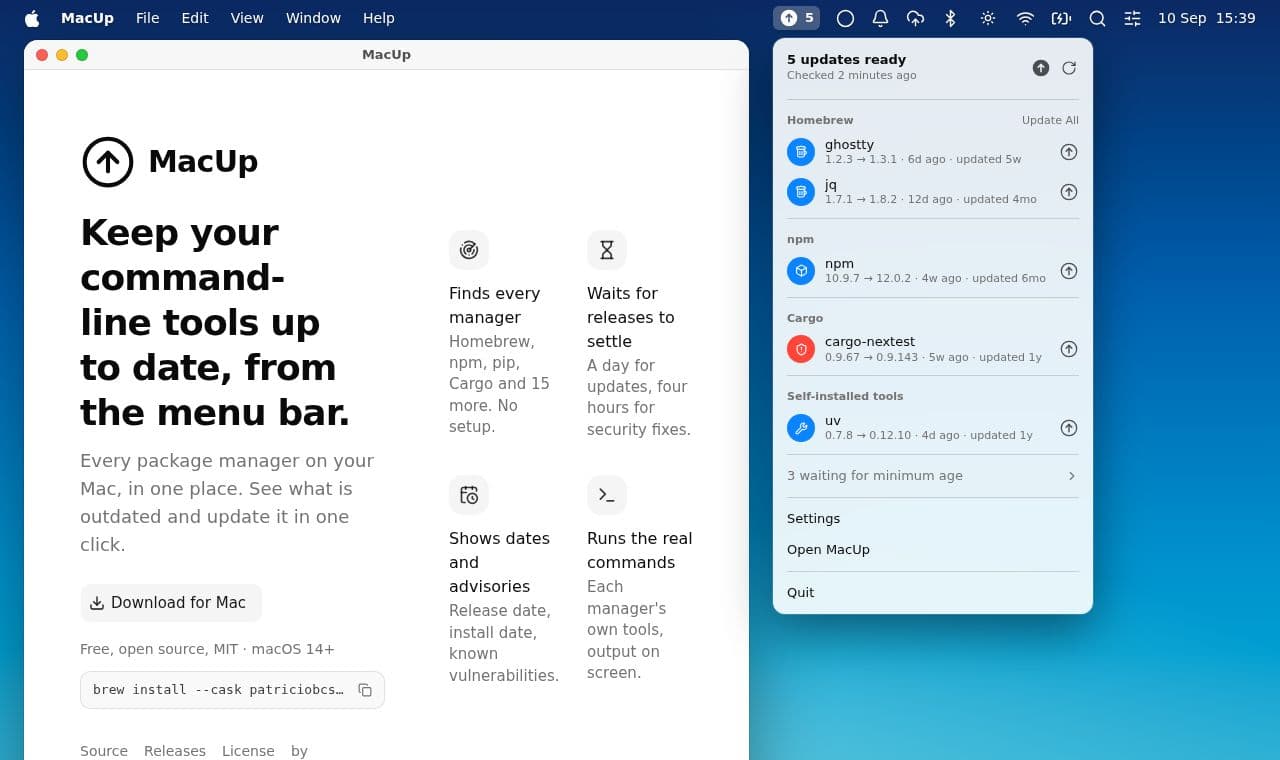Open the File menu
Image resolution: width=1280 pixels, height=760 pixels.
click(148, 18)
